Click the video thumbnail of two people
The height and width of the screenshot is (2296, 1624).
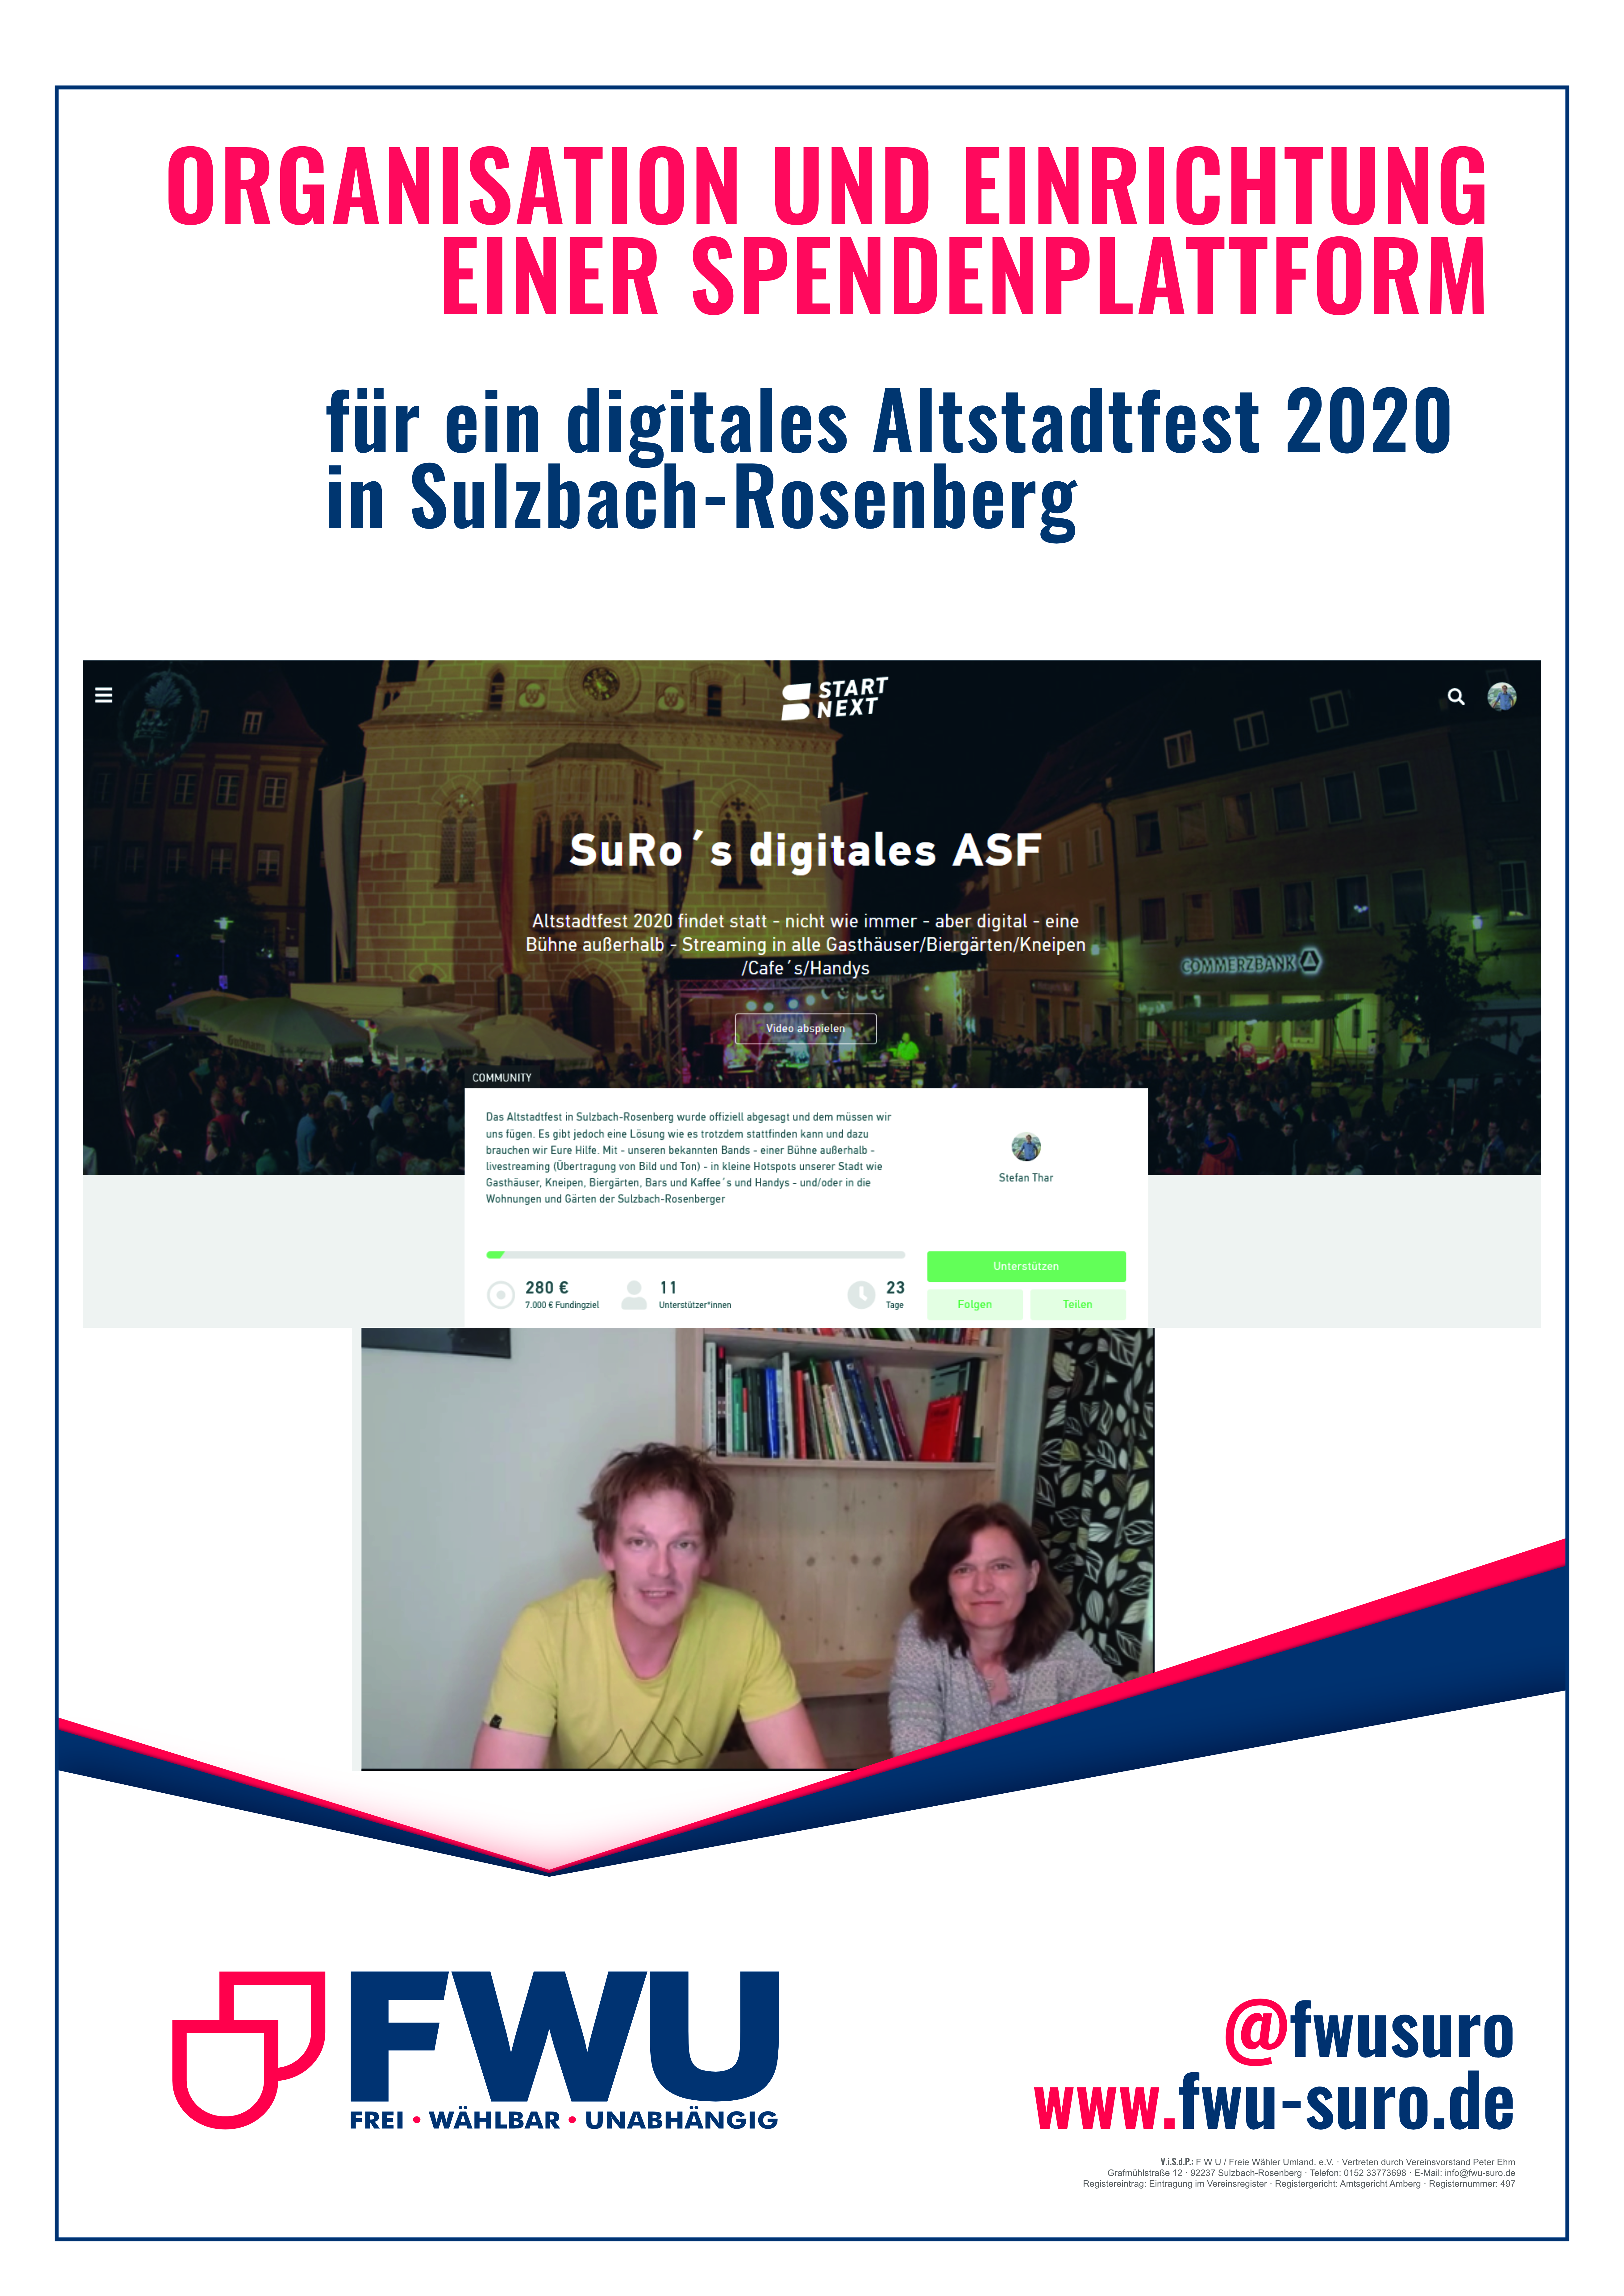pos(757,1548)
